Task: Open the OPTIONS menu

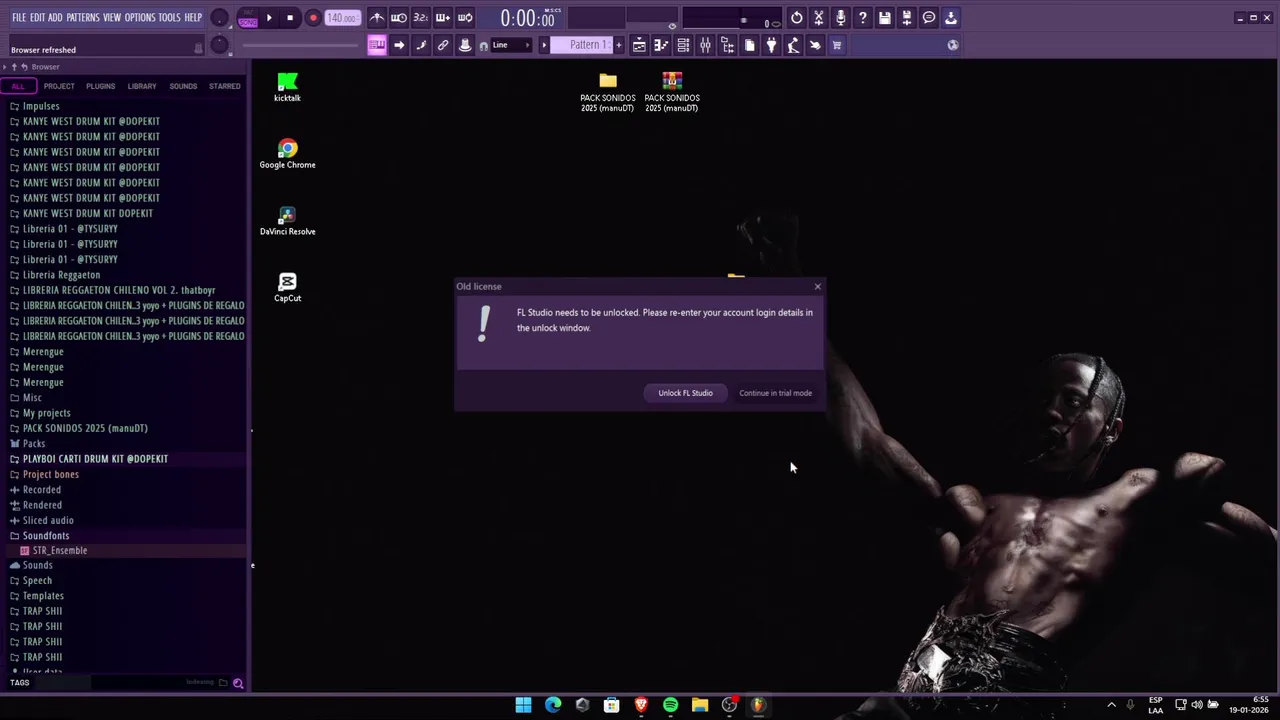Action: [140, 18]
